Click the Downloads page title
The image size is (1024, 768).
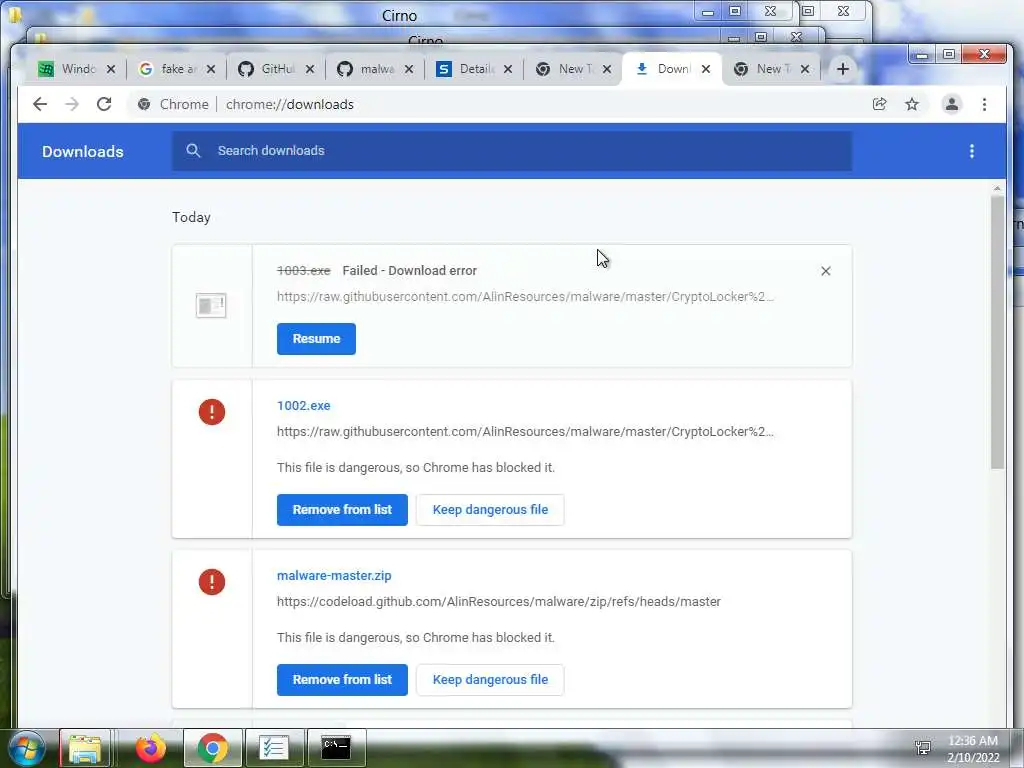click(83, 152)
